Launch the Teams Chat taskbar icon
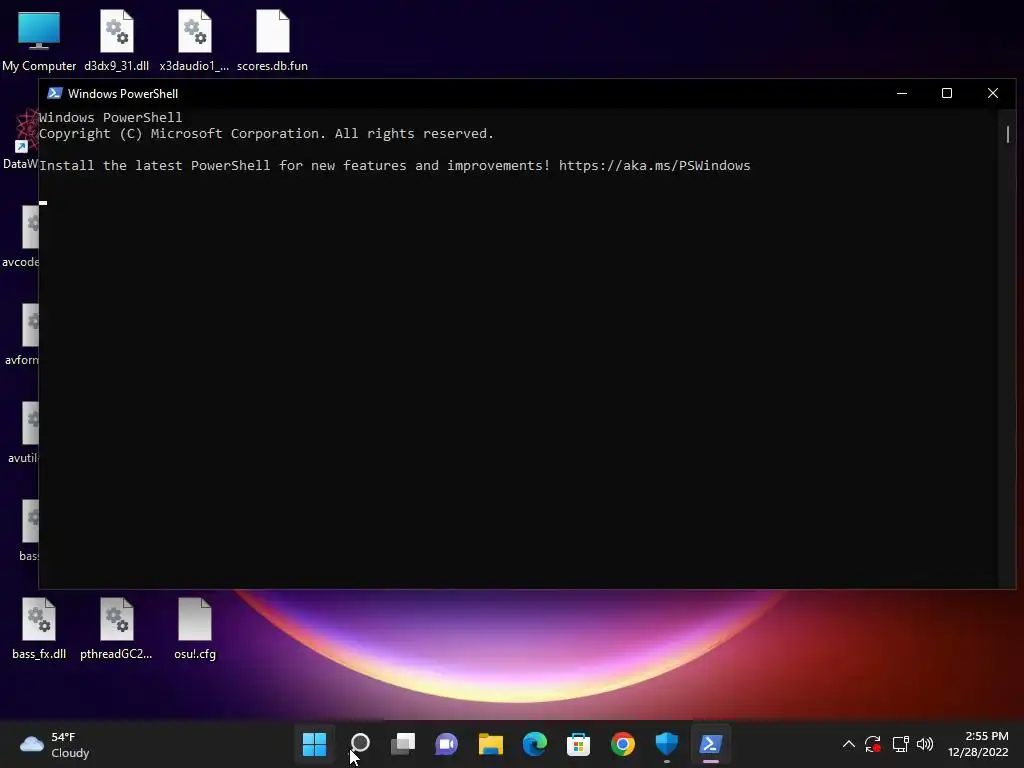The image size is (1024, 768). click(447, 744)
